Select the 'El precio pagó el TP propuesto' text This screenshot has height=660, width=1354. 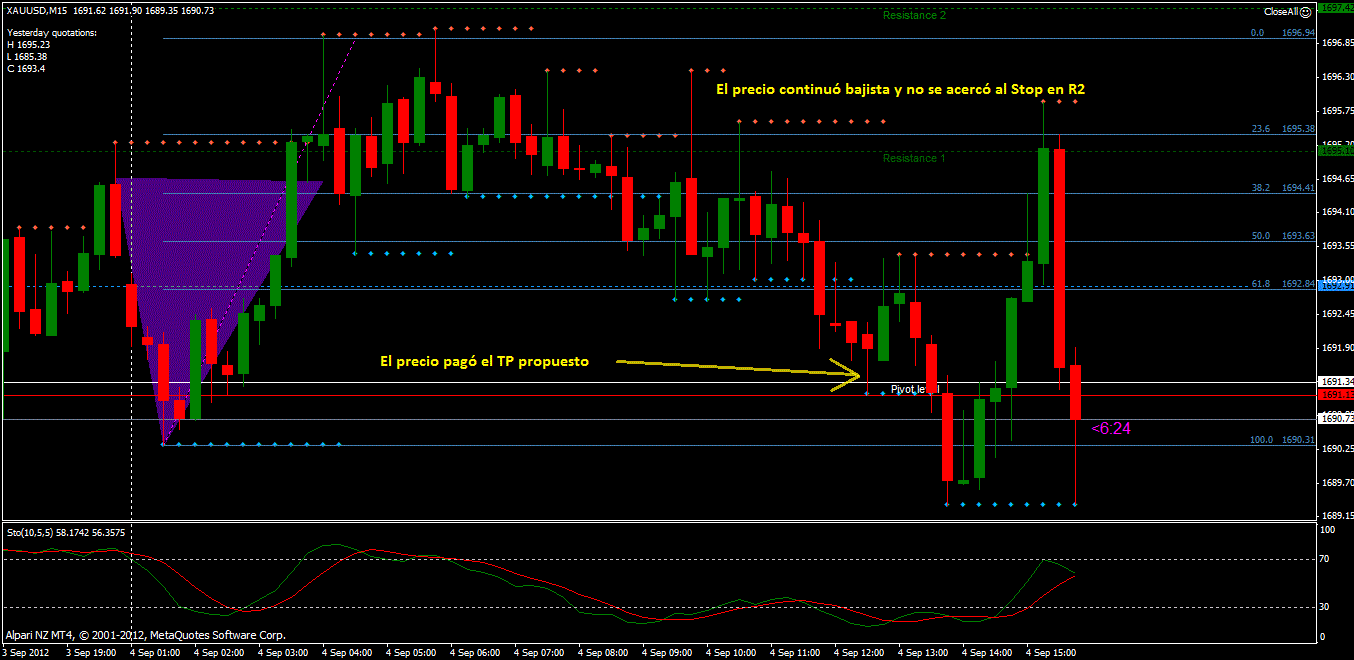coord(484,361)
